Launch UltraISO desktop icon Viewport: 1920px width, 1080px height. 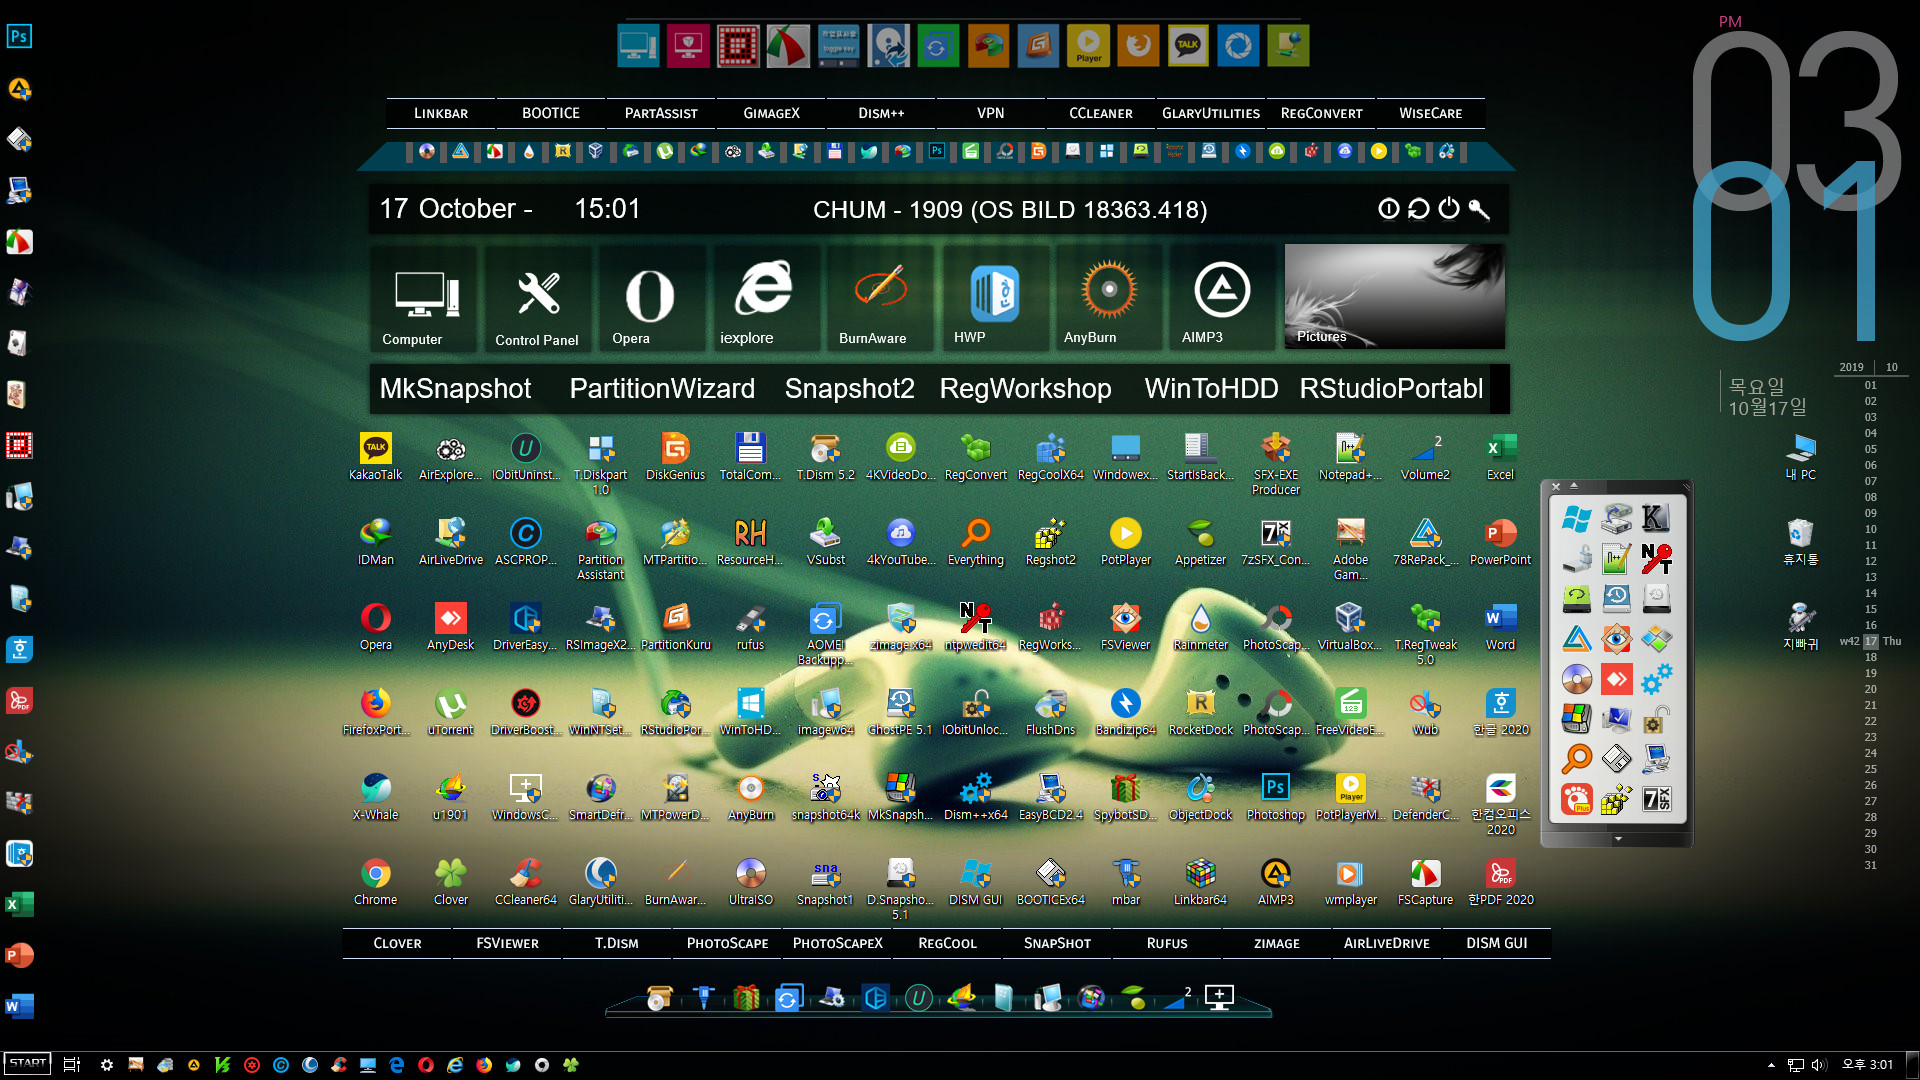[x=750, y=881]
